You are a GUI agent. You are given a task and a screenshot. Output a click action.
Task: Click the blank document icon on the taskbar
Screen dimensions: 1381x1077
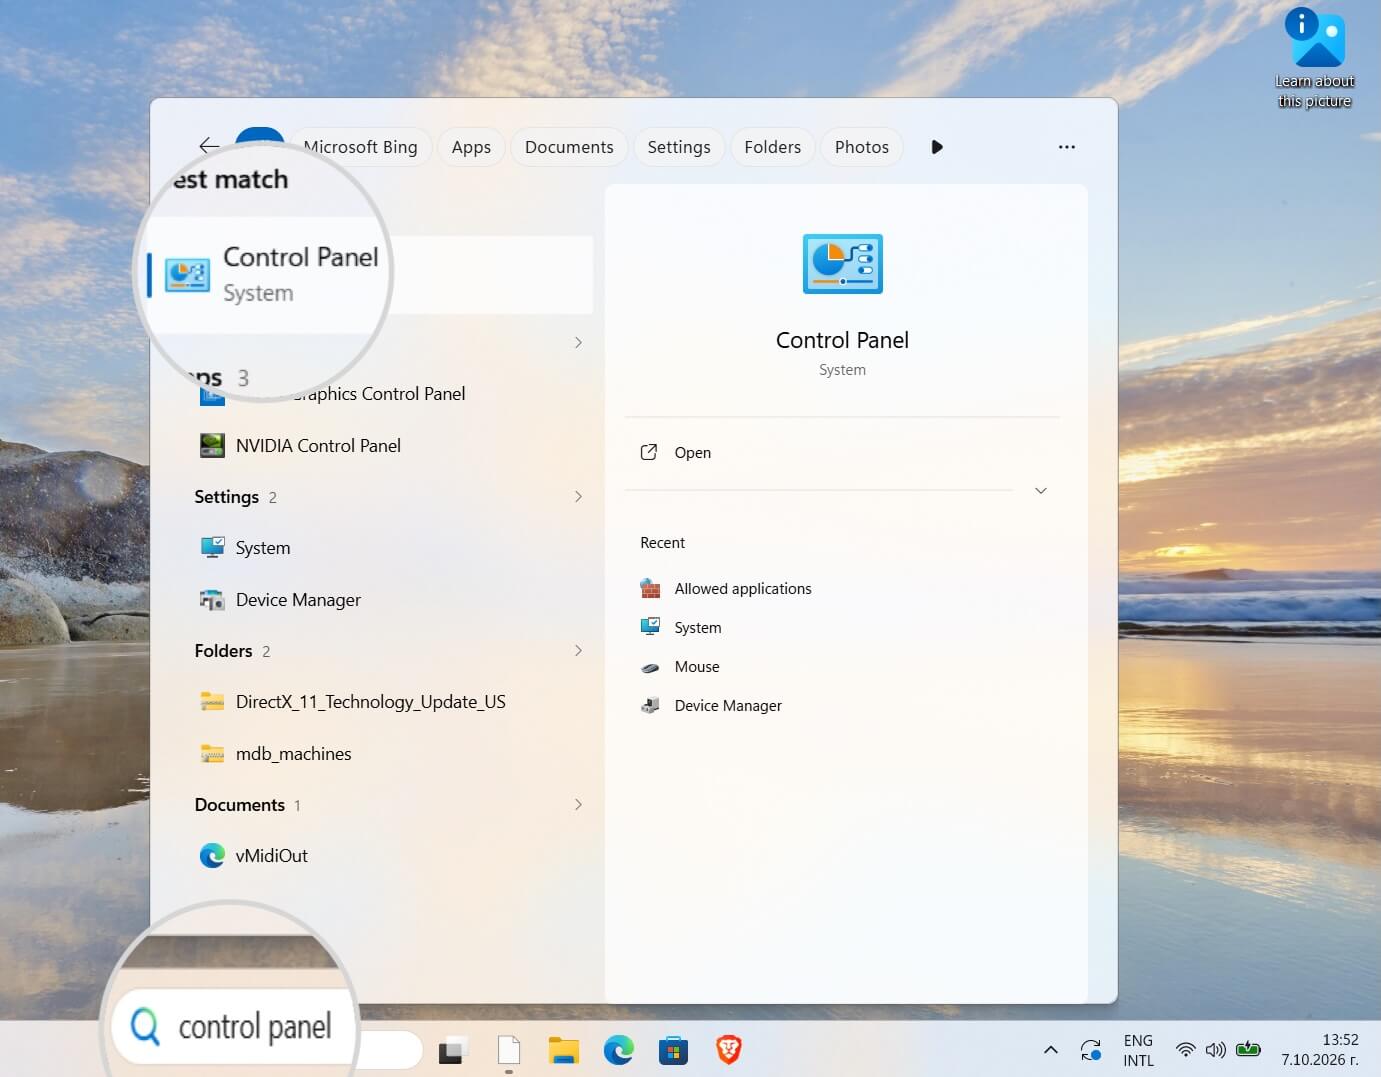(509, 1050)
